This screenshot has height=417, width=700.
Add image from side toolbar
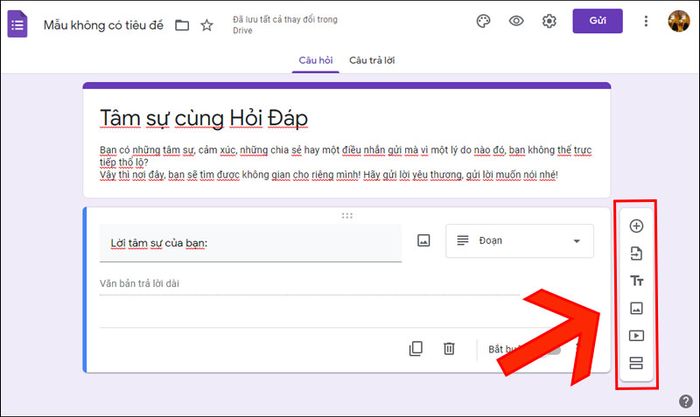pyautogui.click(x=636, y=308)
